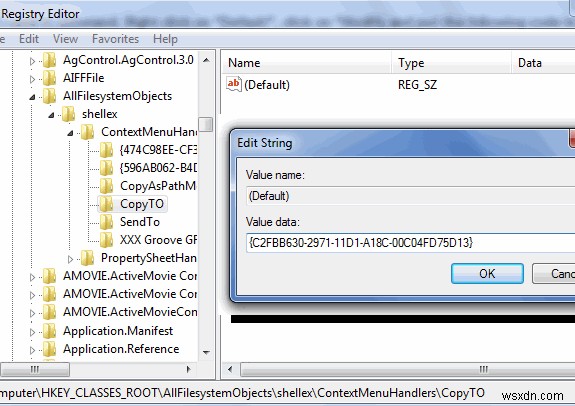Click the CopyAsPathMenu folder icon
575x406 pixels.
point(107,186)
